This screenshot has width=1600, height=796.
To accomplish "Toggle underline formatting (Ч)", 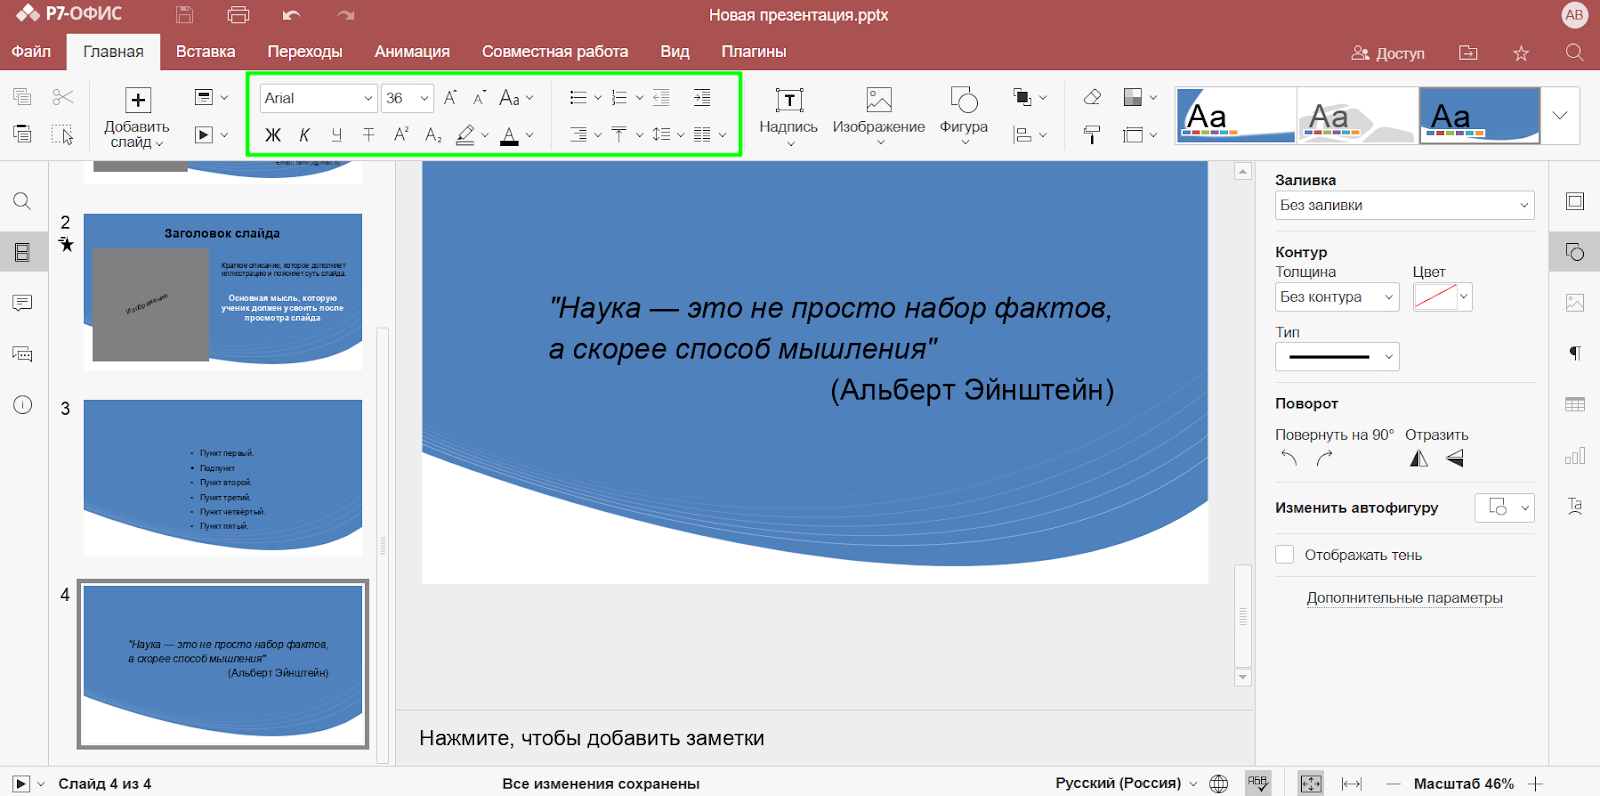I will (x=337, y=134).
